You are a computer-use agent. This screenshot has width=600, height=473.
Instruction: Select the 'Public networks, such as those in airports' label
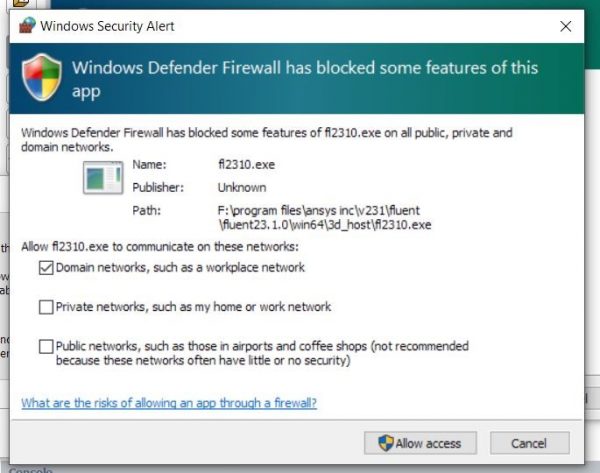(x=262, y=353)
